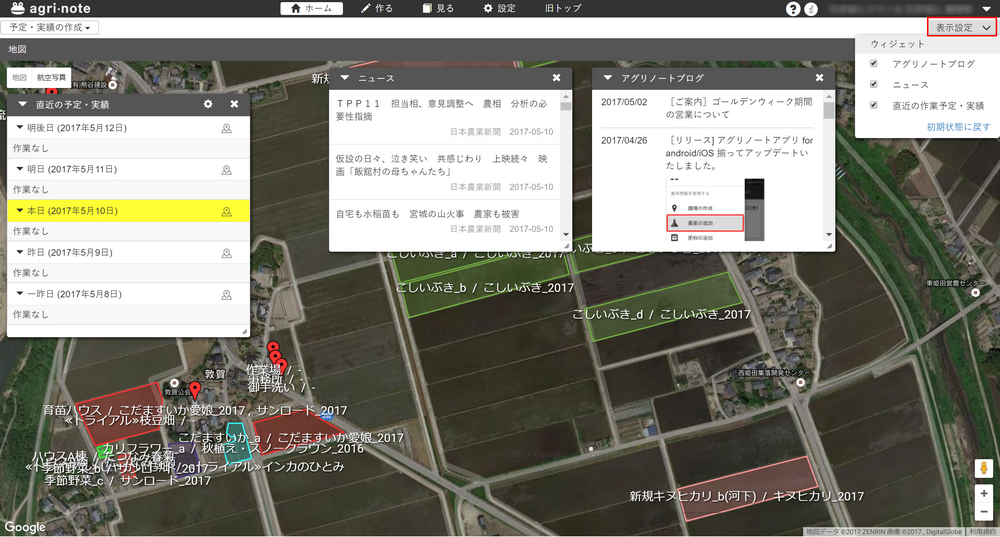The height and width of the screenshot is (537, 1000).
Task: Close the アグリノートブログ widget
Action: pos(820,78)
